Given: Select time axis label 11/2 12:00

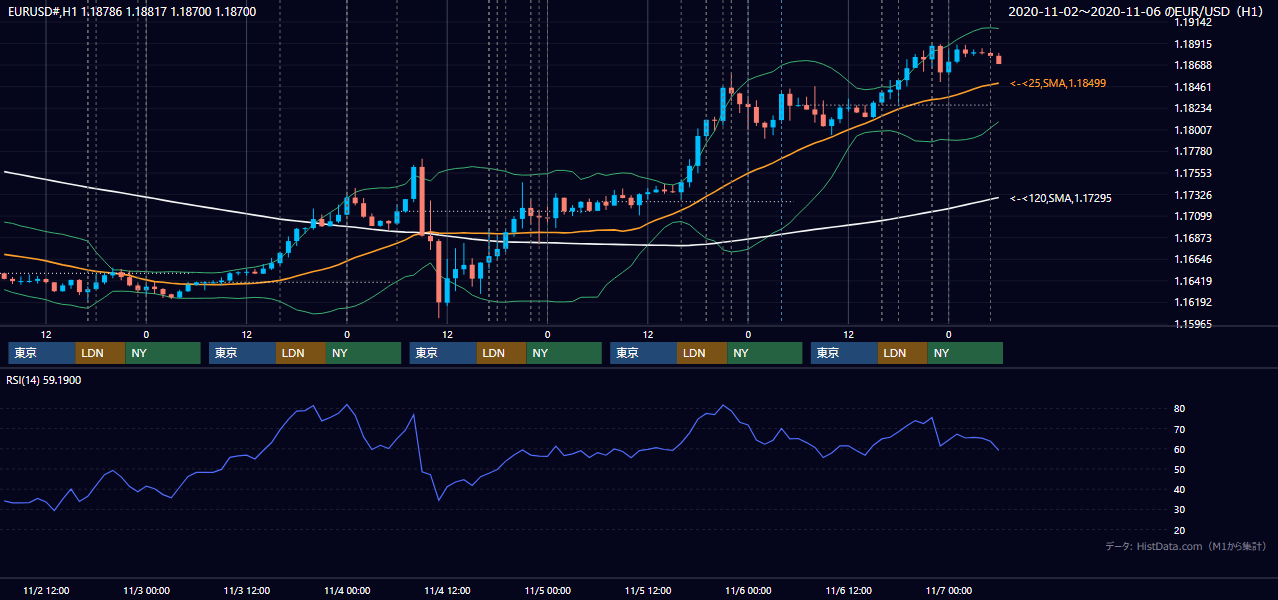Looking at the screenshot, I should pos(46,590).
